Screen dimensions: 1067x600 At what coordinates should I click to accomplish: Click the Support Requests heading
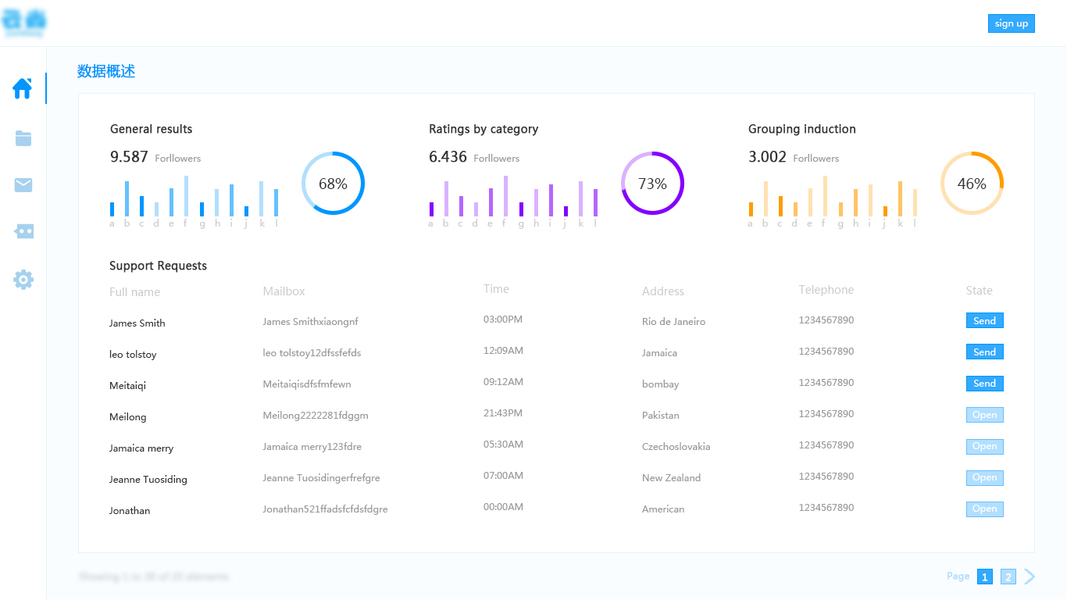pyautogui.click(x=158, y=266)
